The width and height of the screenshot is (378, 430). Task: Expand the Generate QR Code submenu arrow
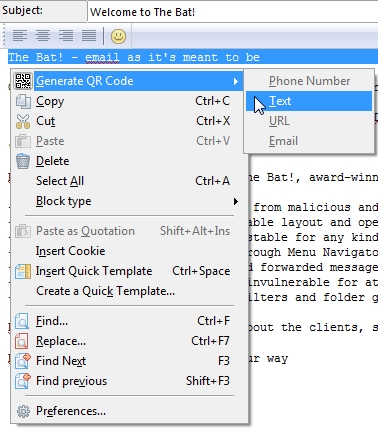(x=236, y=81)
